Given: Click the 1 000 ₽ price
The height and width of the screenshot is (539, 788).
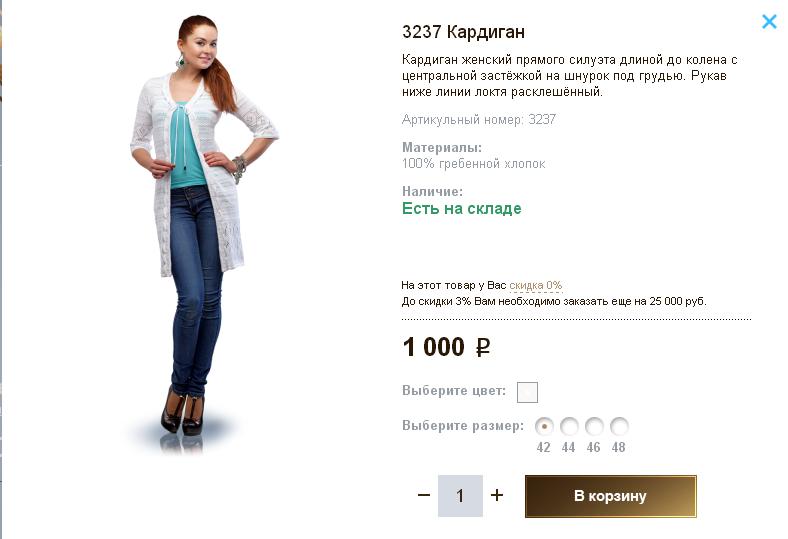Looking at the screenshot, I should click(x=446, y=347).
